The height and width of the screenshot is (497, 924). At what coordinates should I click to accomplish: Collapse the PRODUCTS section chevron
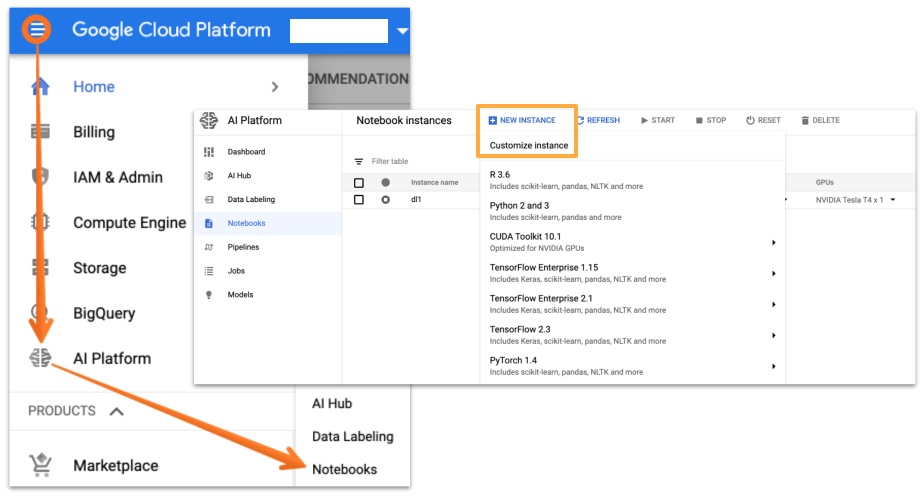pos(117,411)
